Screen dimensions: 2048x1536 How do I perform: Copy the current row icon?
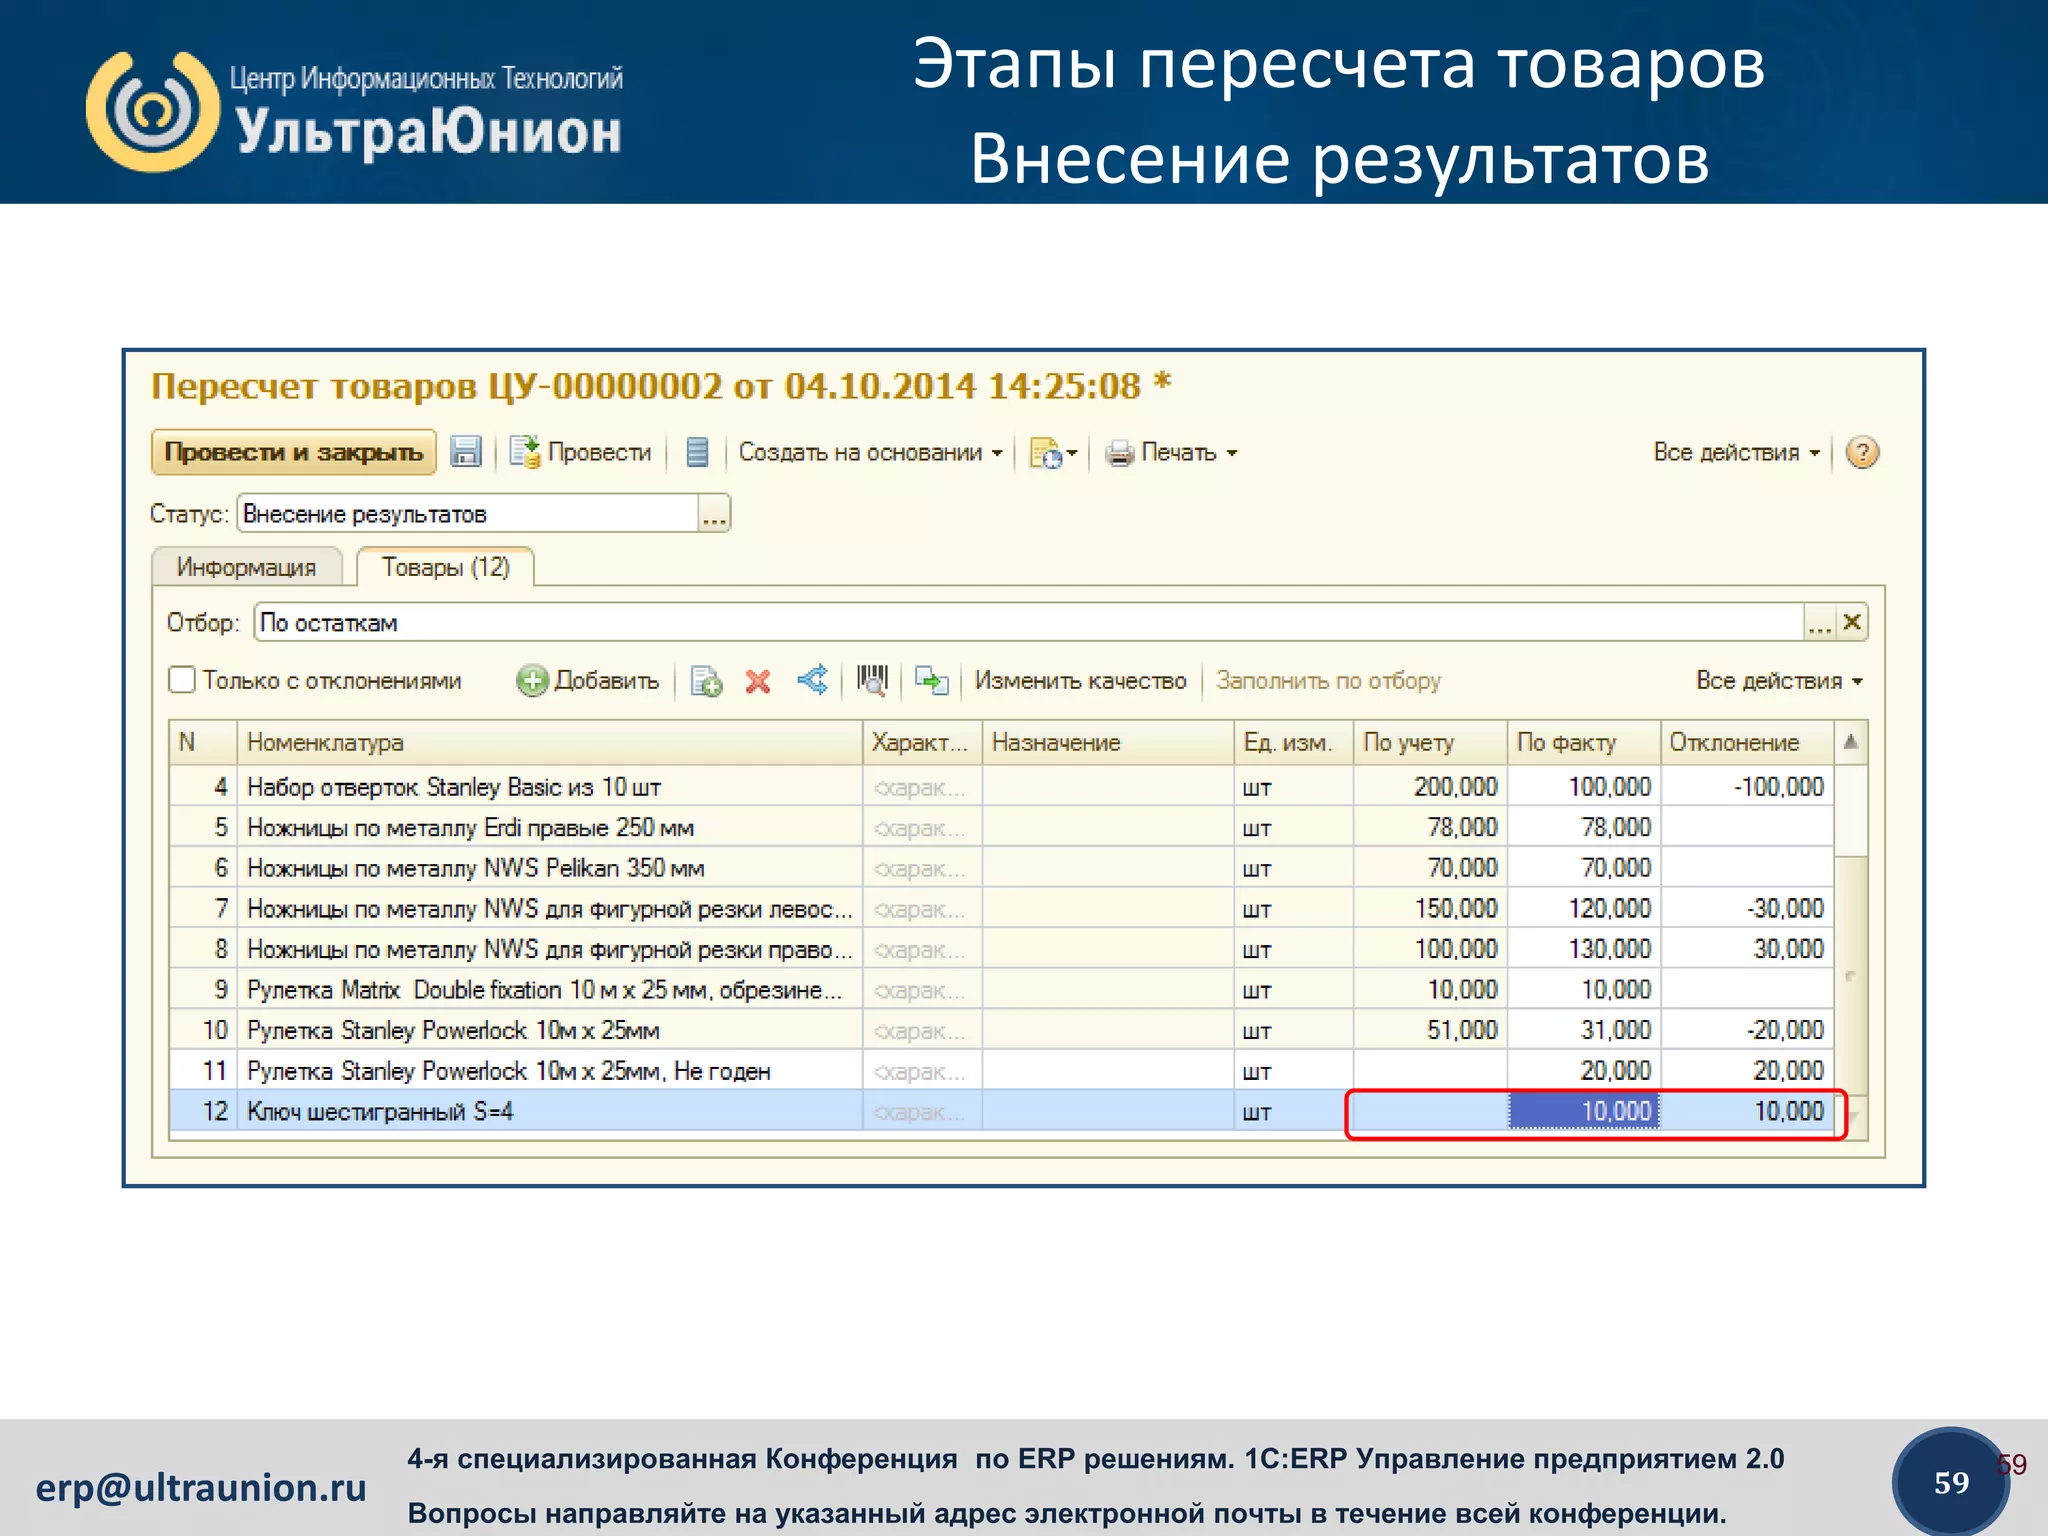pyautogui.click(x=706, y=681)
